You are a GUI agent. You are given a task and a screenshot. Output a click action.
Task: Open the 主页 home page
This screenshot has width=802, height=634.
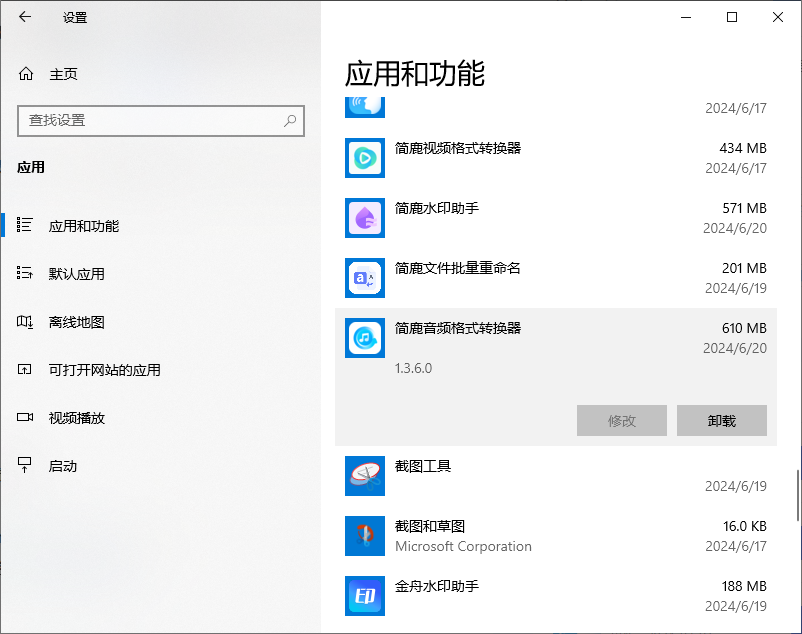63,74
